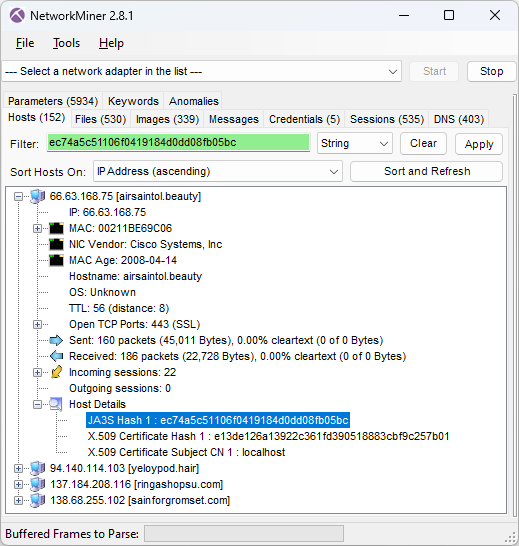Click the vertical scrollbar at the right edge
The width and height of the screenshot is (519, 546).
point(514,306)
